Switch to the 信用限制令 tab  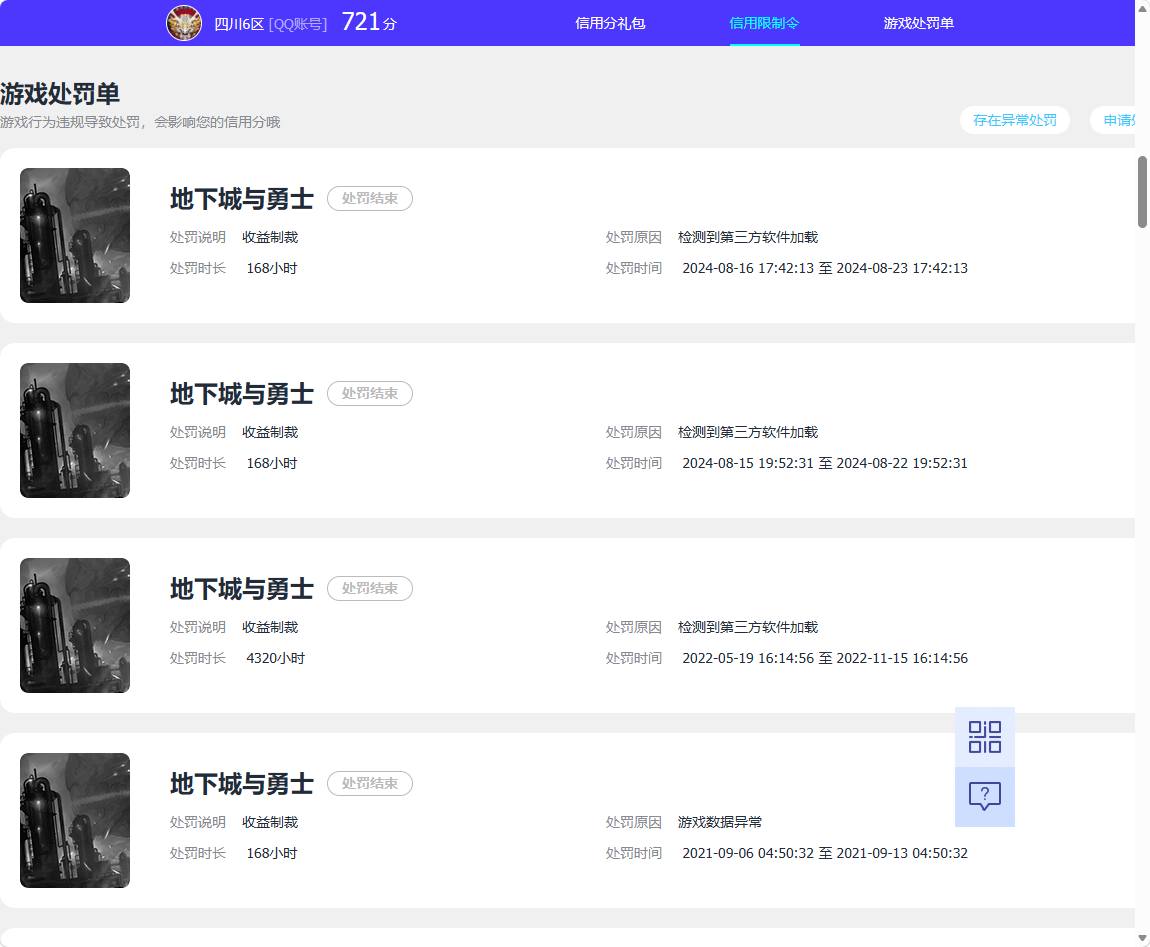(764, 23)
